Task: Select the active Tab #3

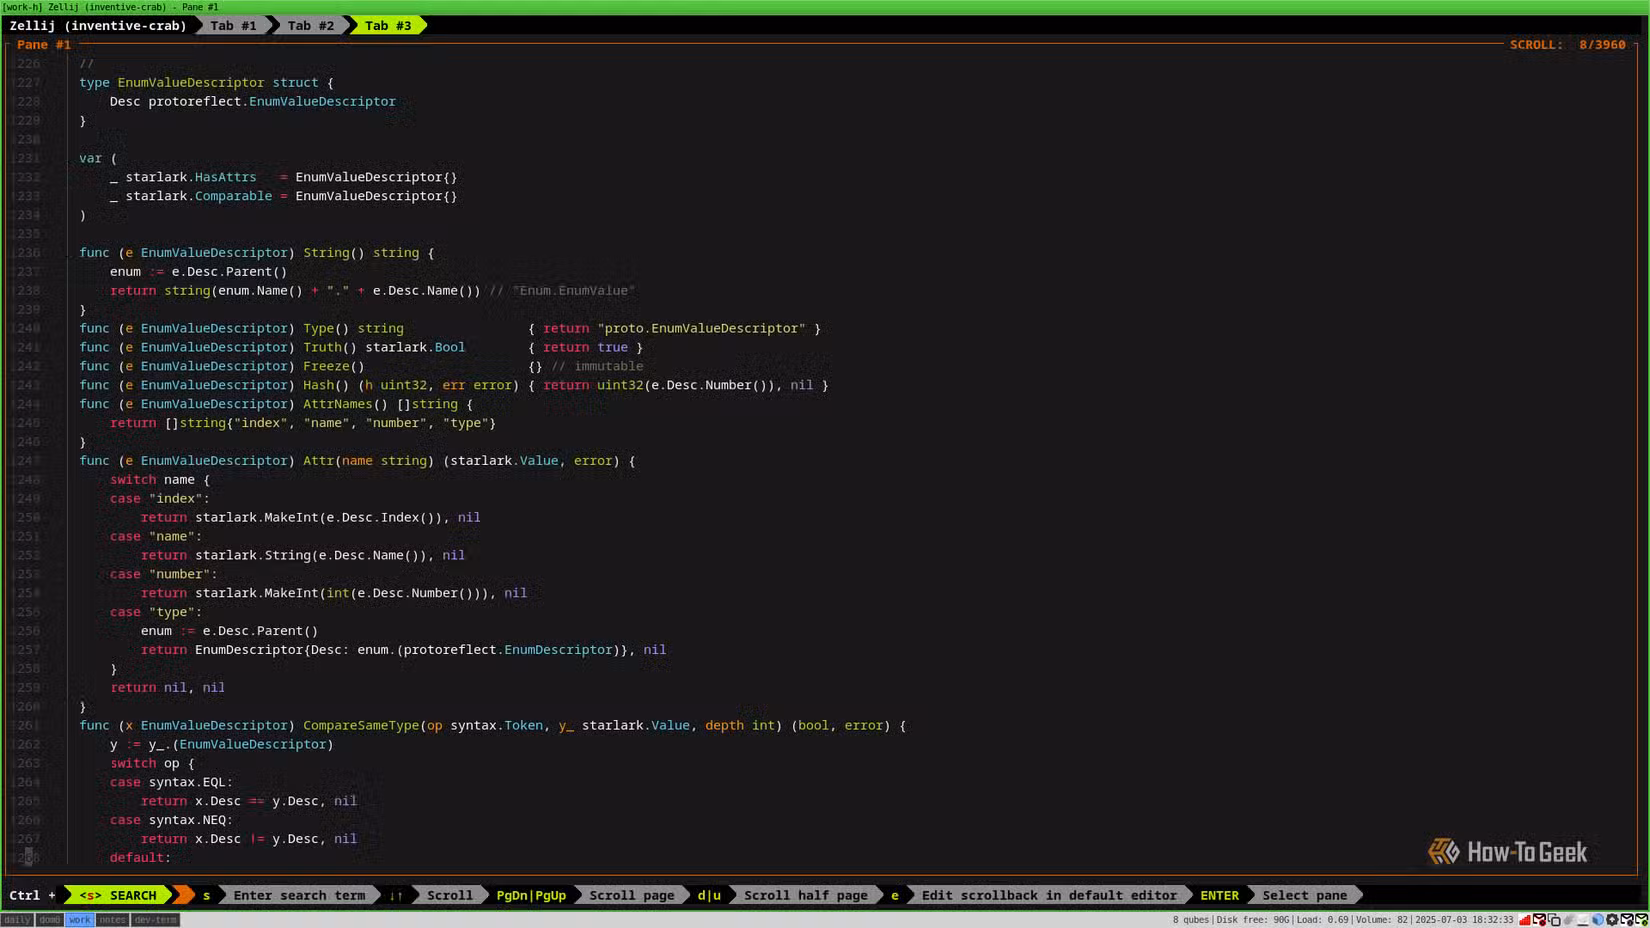Action: [388, 26]
